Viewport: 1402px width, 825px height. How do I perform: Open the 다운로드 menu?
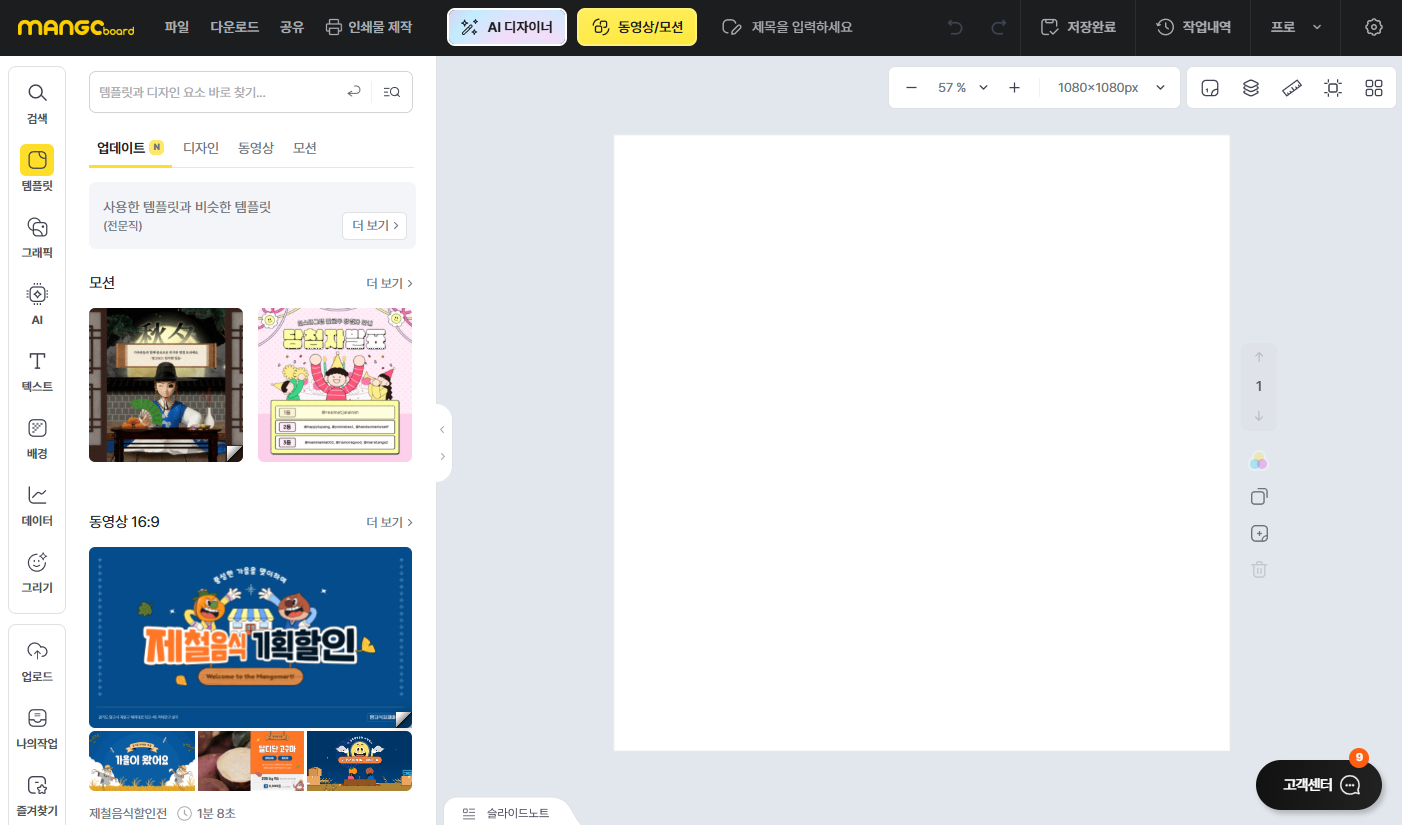(x=234, y=27)
